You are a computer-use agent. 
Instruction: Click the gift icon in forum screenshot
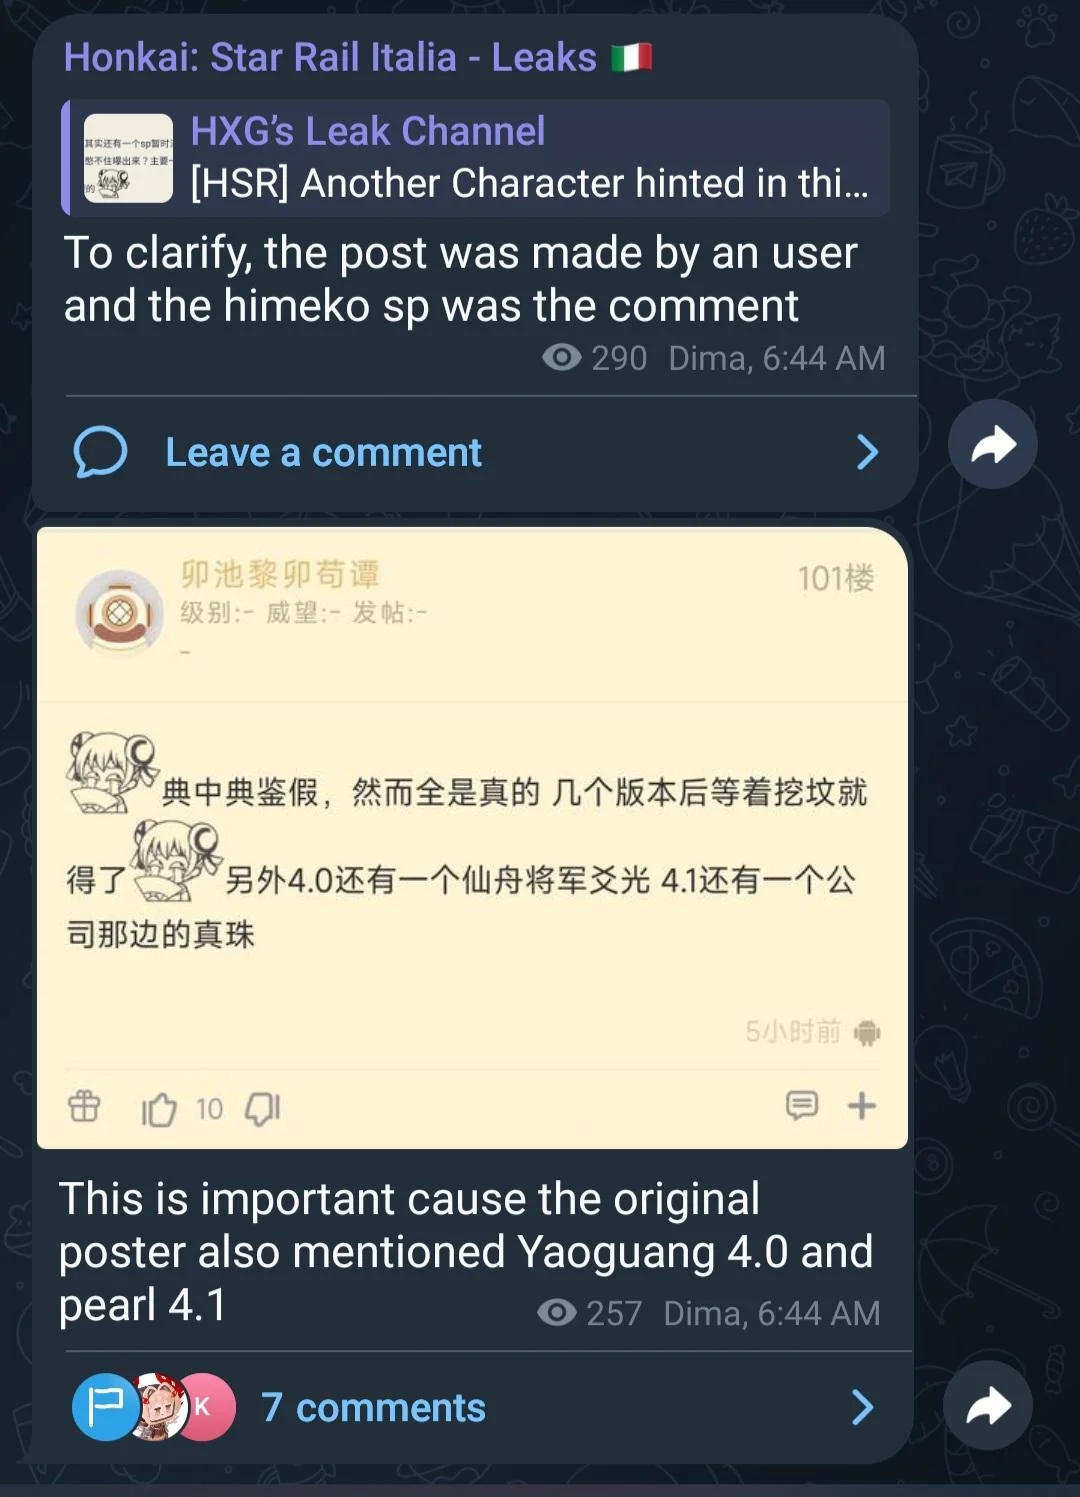tap(84, 1106)
